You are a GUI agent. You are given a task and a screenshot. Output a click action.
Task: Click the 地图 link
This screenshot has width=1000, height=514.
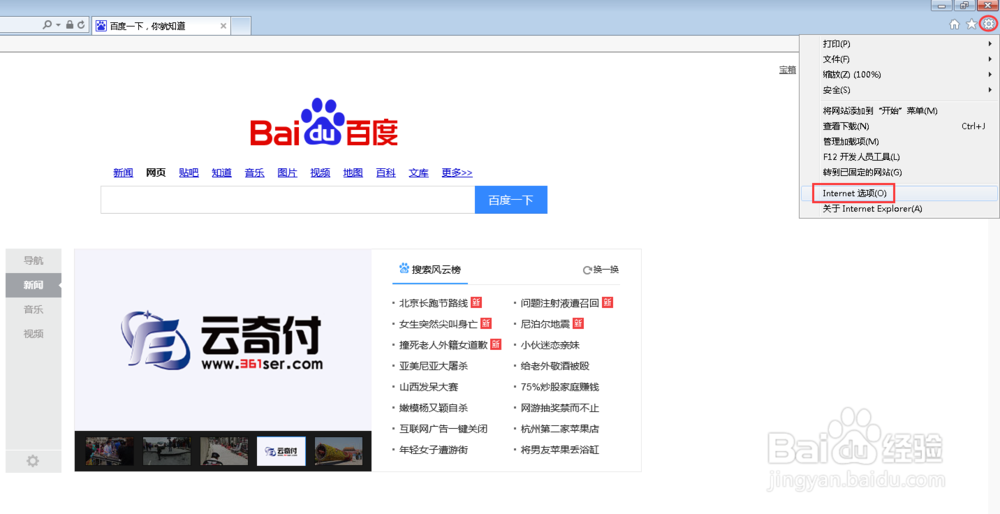pyautogui.click(x=353, y=173)
